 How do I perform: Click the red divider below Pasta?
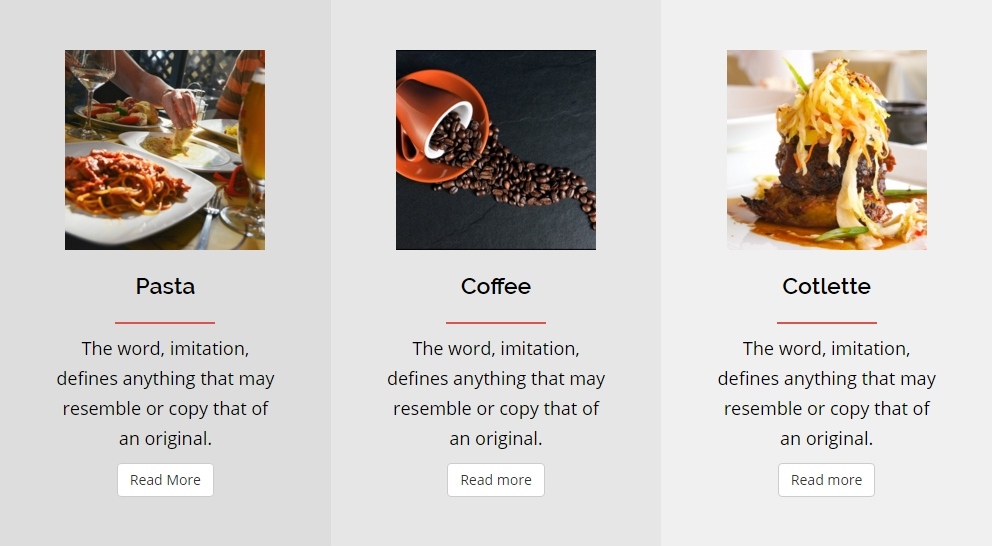[165, 323]
